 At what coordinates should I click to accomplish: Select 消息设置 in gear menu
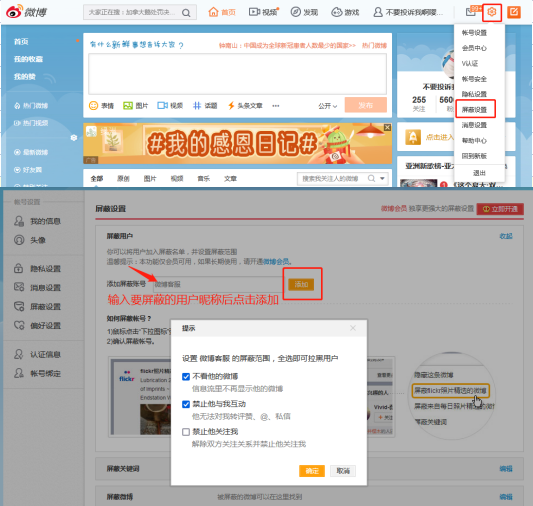click(x=474, y=125)
